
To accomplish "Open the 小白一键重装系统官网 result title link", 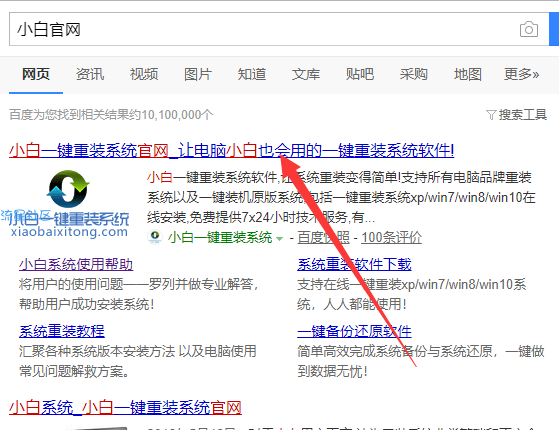I will point(232,150).
